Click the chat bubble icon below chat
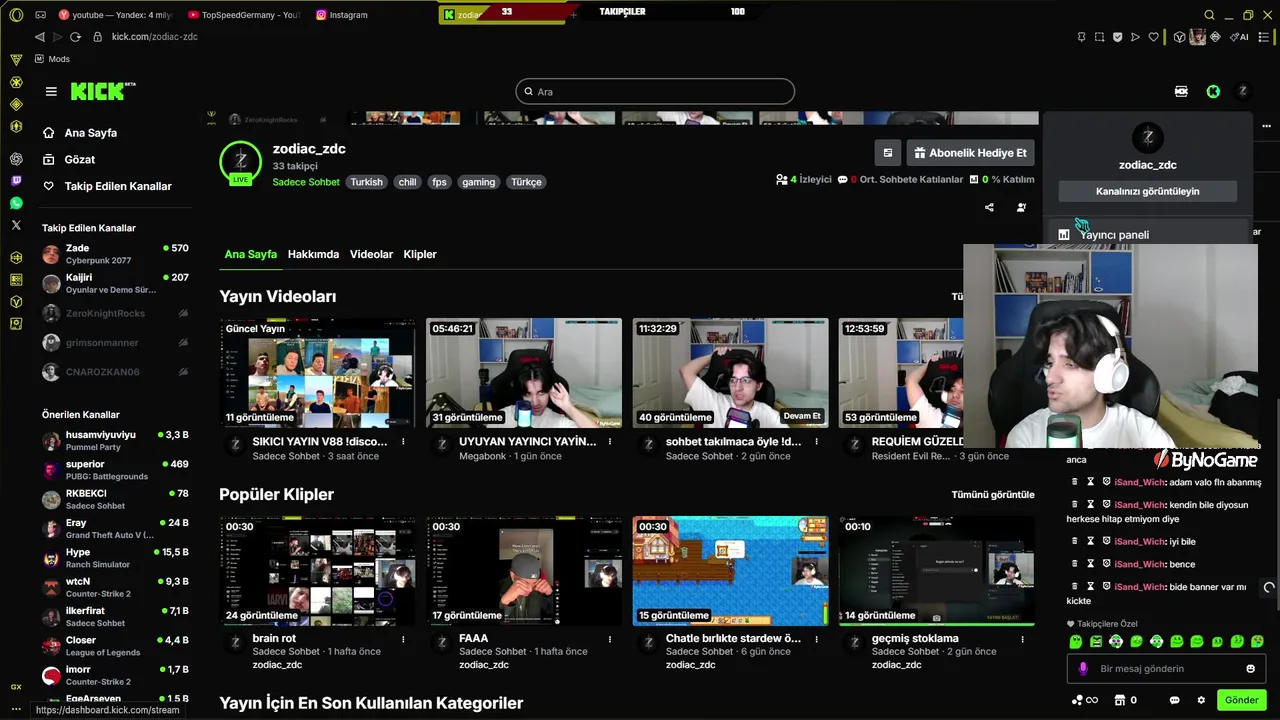This screenshot has width=1280, height=720. [1174, 700]
